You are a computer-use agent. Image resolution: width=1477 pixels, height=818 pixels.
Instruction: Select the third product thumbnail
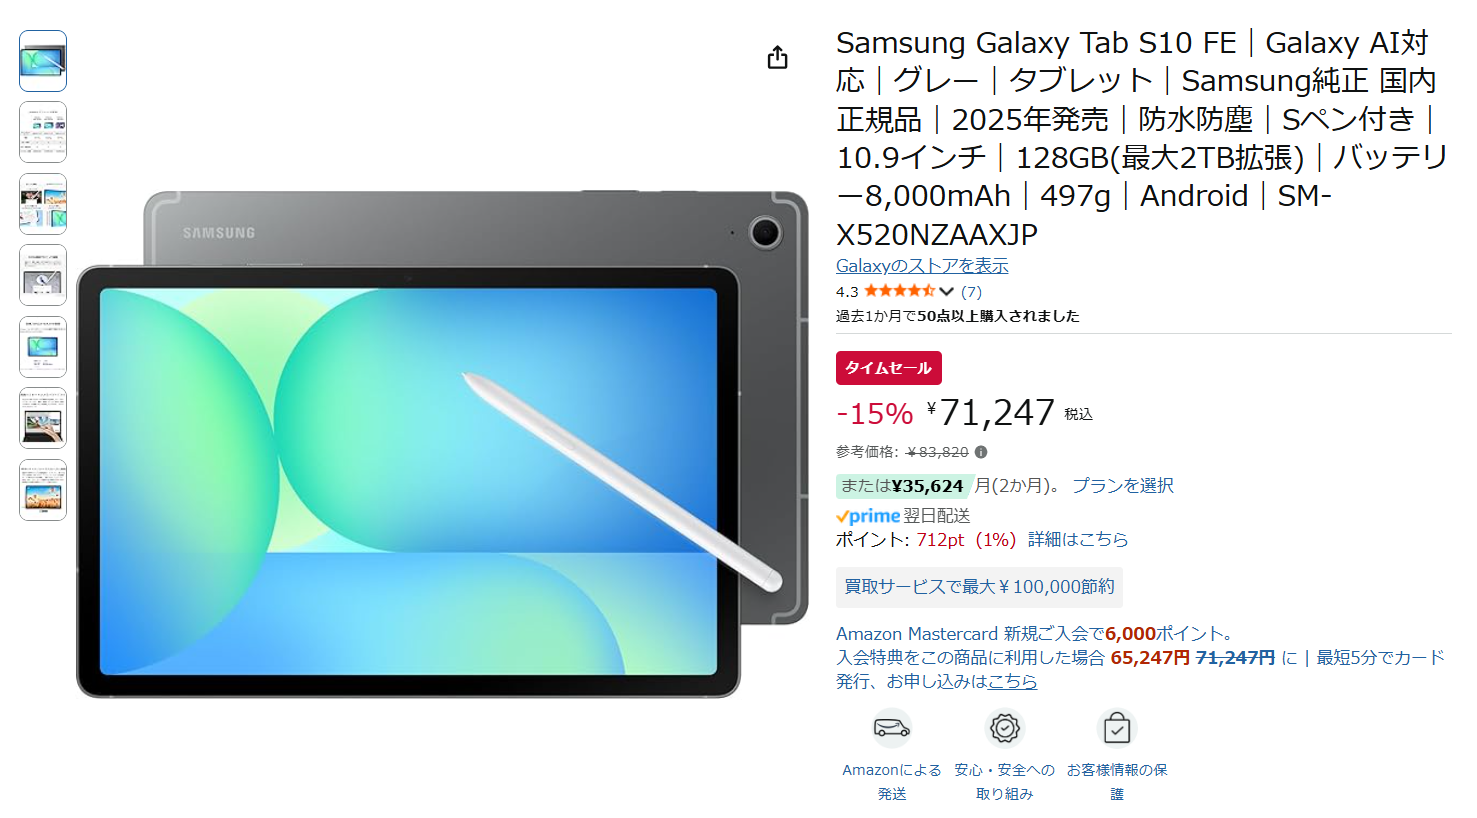click(x=43, y=204)
